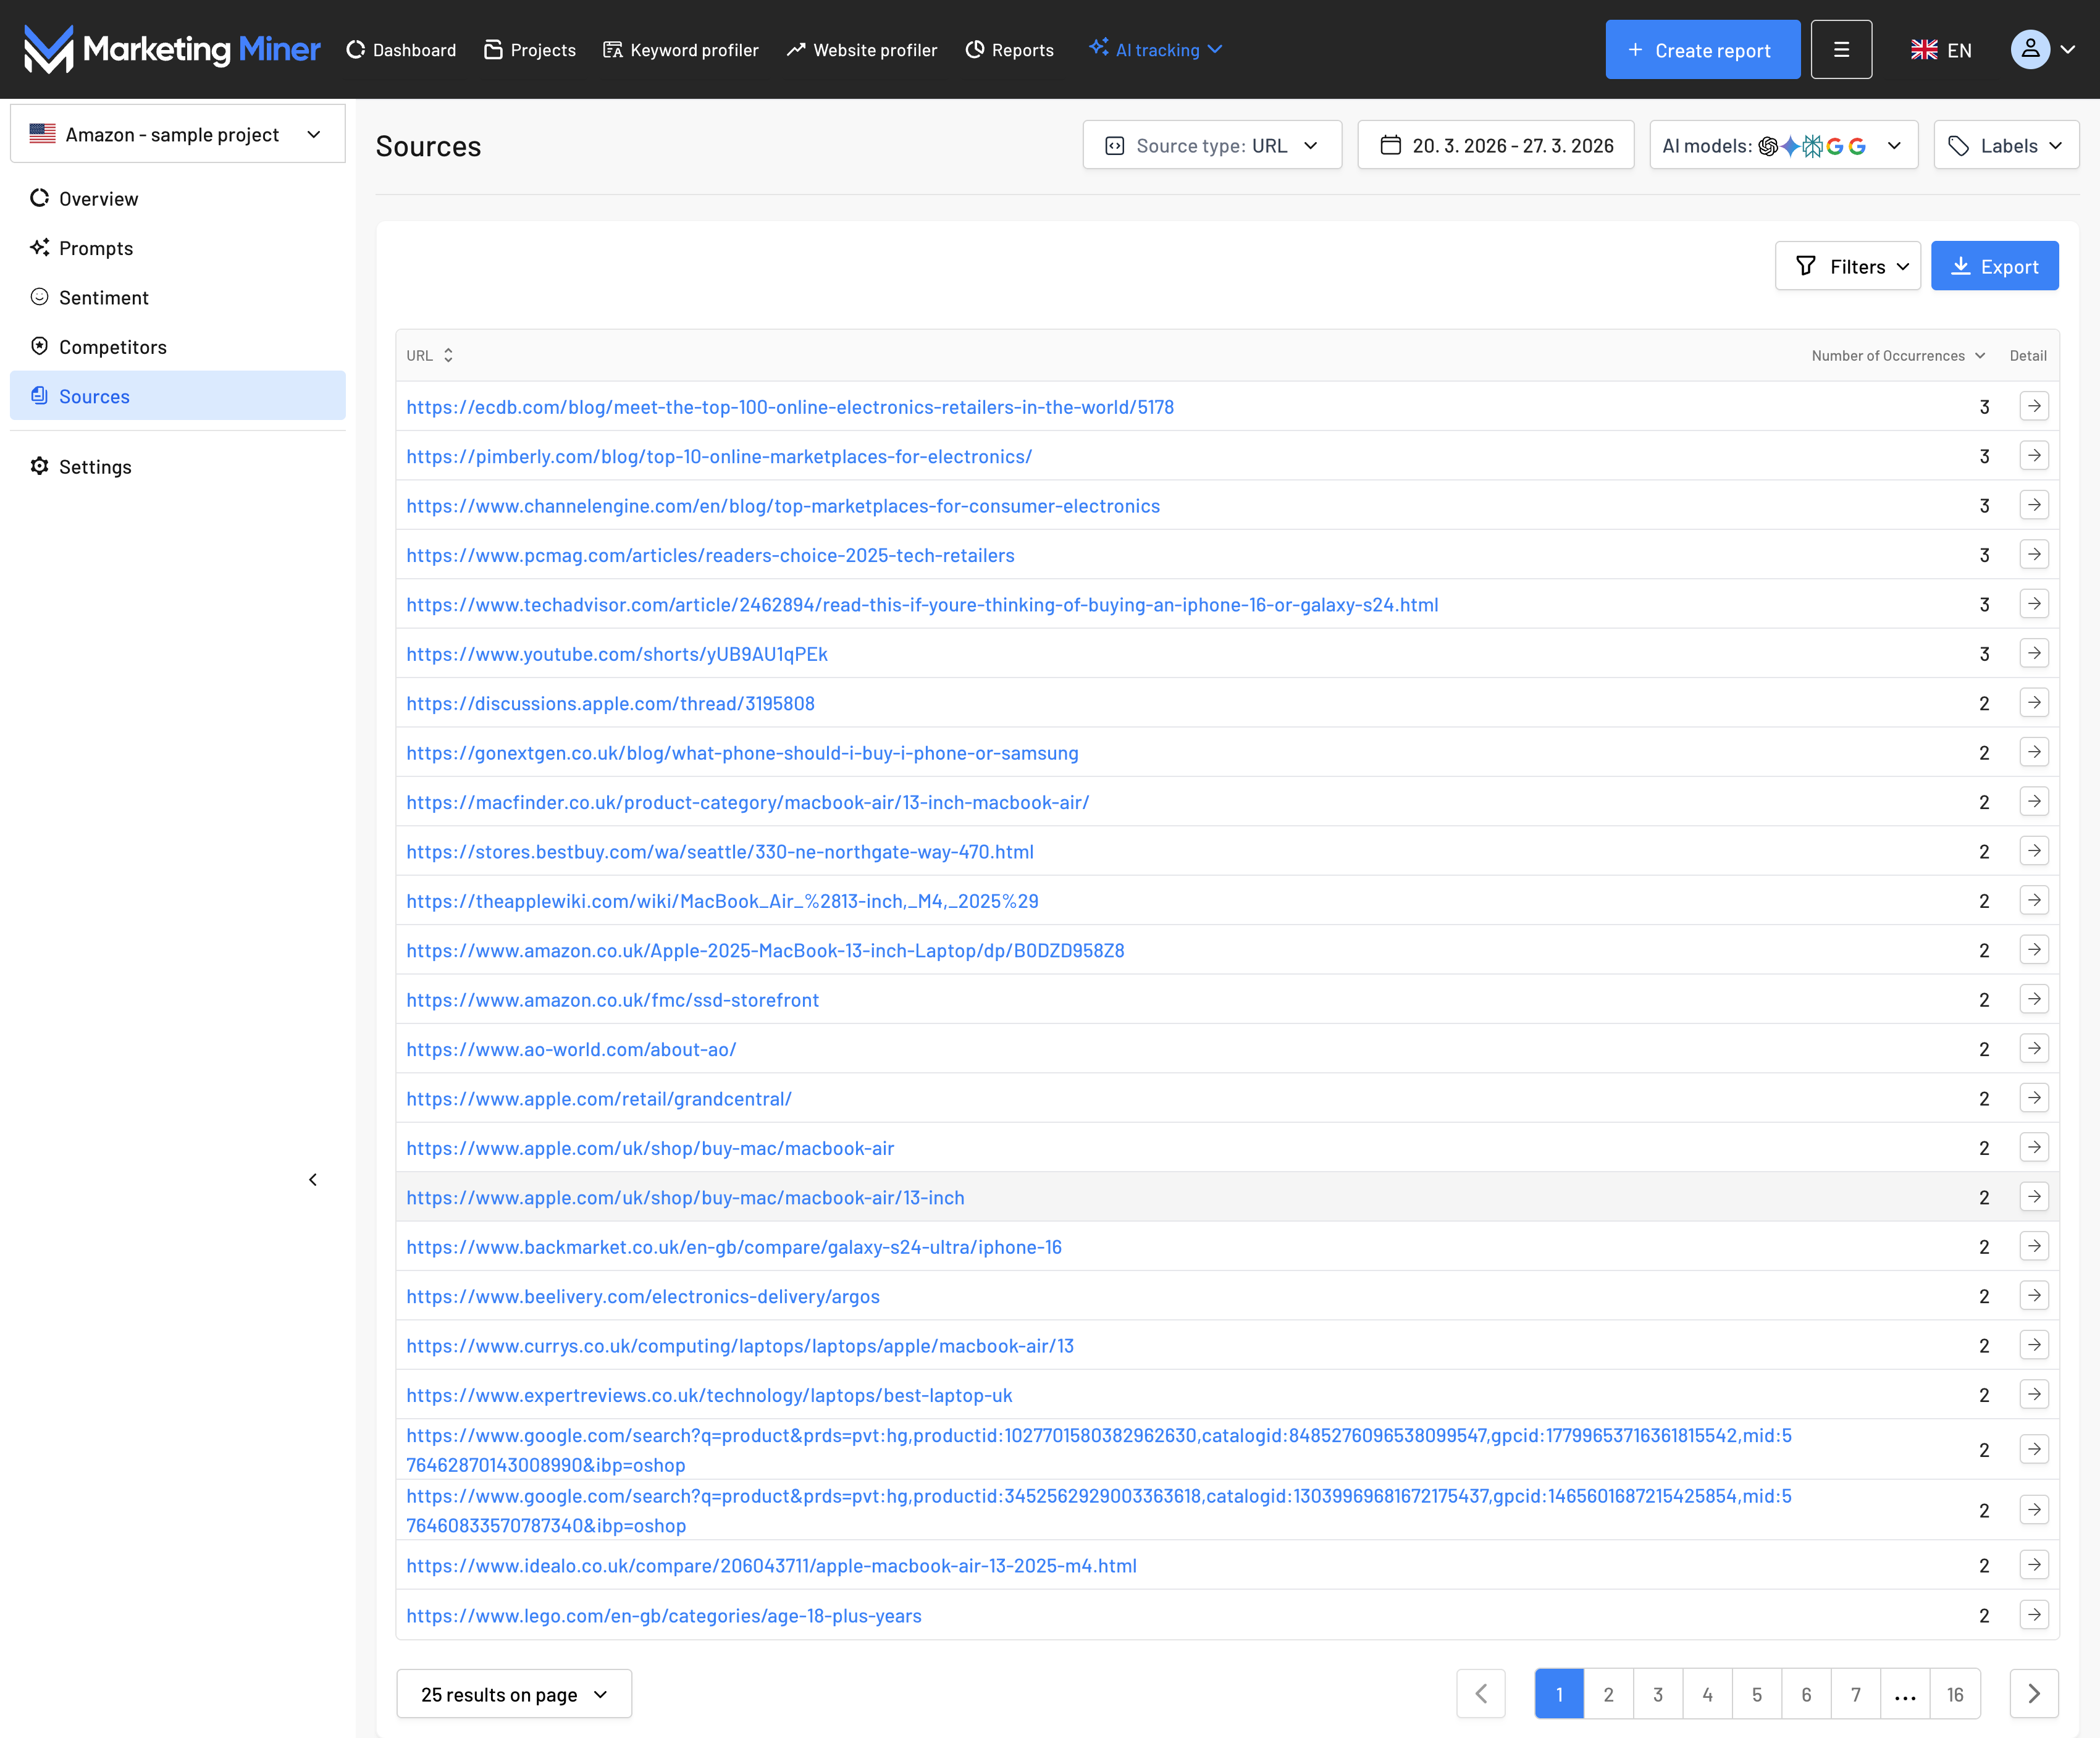
Task: Click the Export button
Action: tap(1994, 267)
